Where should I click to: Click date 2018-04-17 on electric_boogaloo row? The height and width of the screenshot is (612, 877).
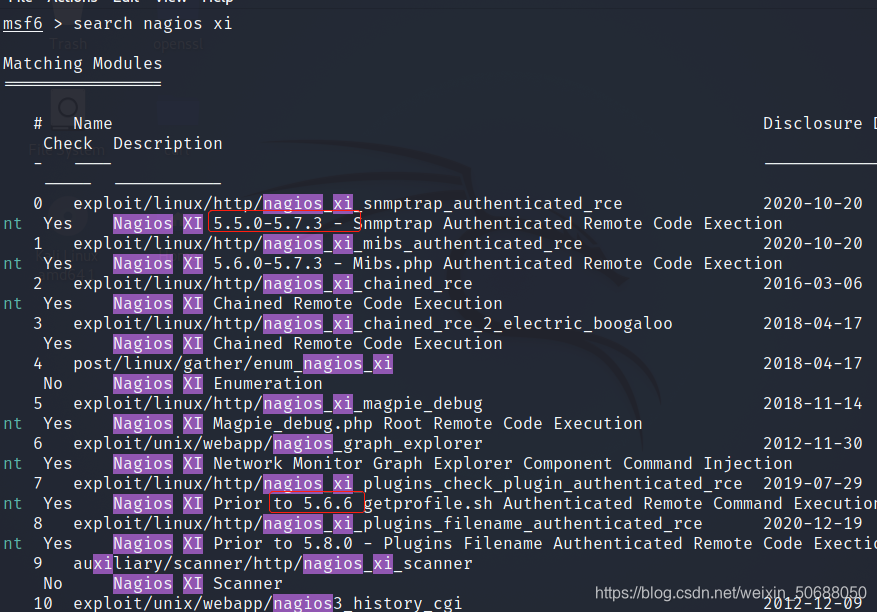click(x=813, y=324)
